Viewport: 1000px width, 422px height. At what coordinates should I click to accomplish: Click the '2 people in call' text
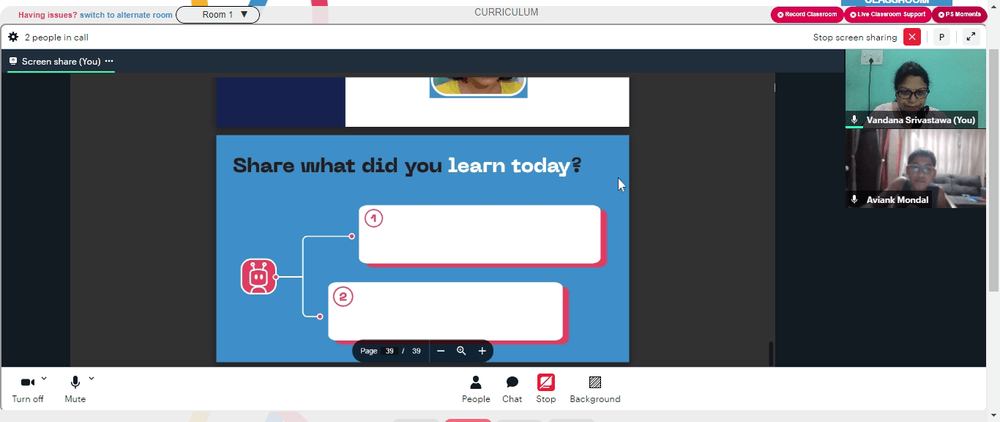coord(56,38)
